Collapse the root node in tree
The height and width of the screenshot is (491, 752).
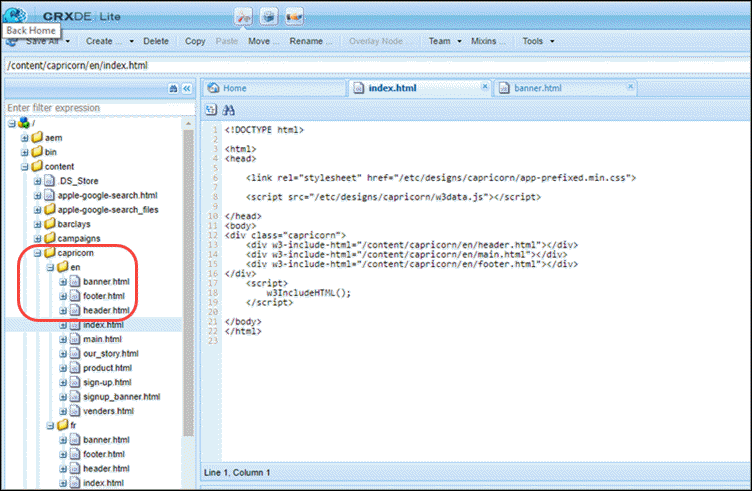pyautogui.click(x=12, y=124)
